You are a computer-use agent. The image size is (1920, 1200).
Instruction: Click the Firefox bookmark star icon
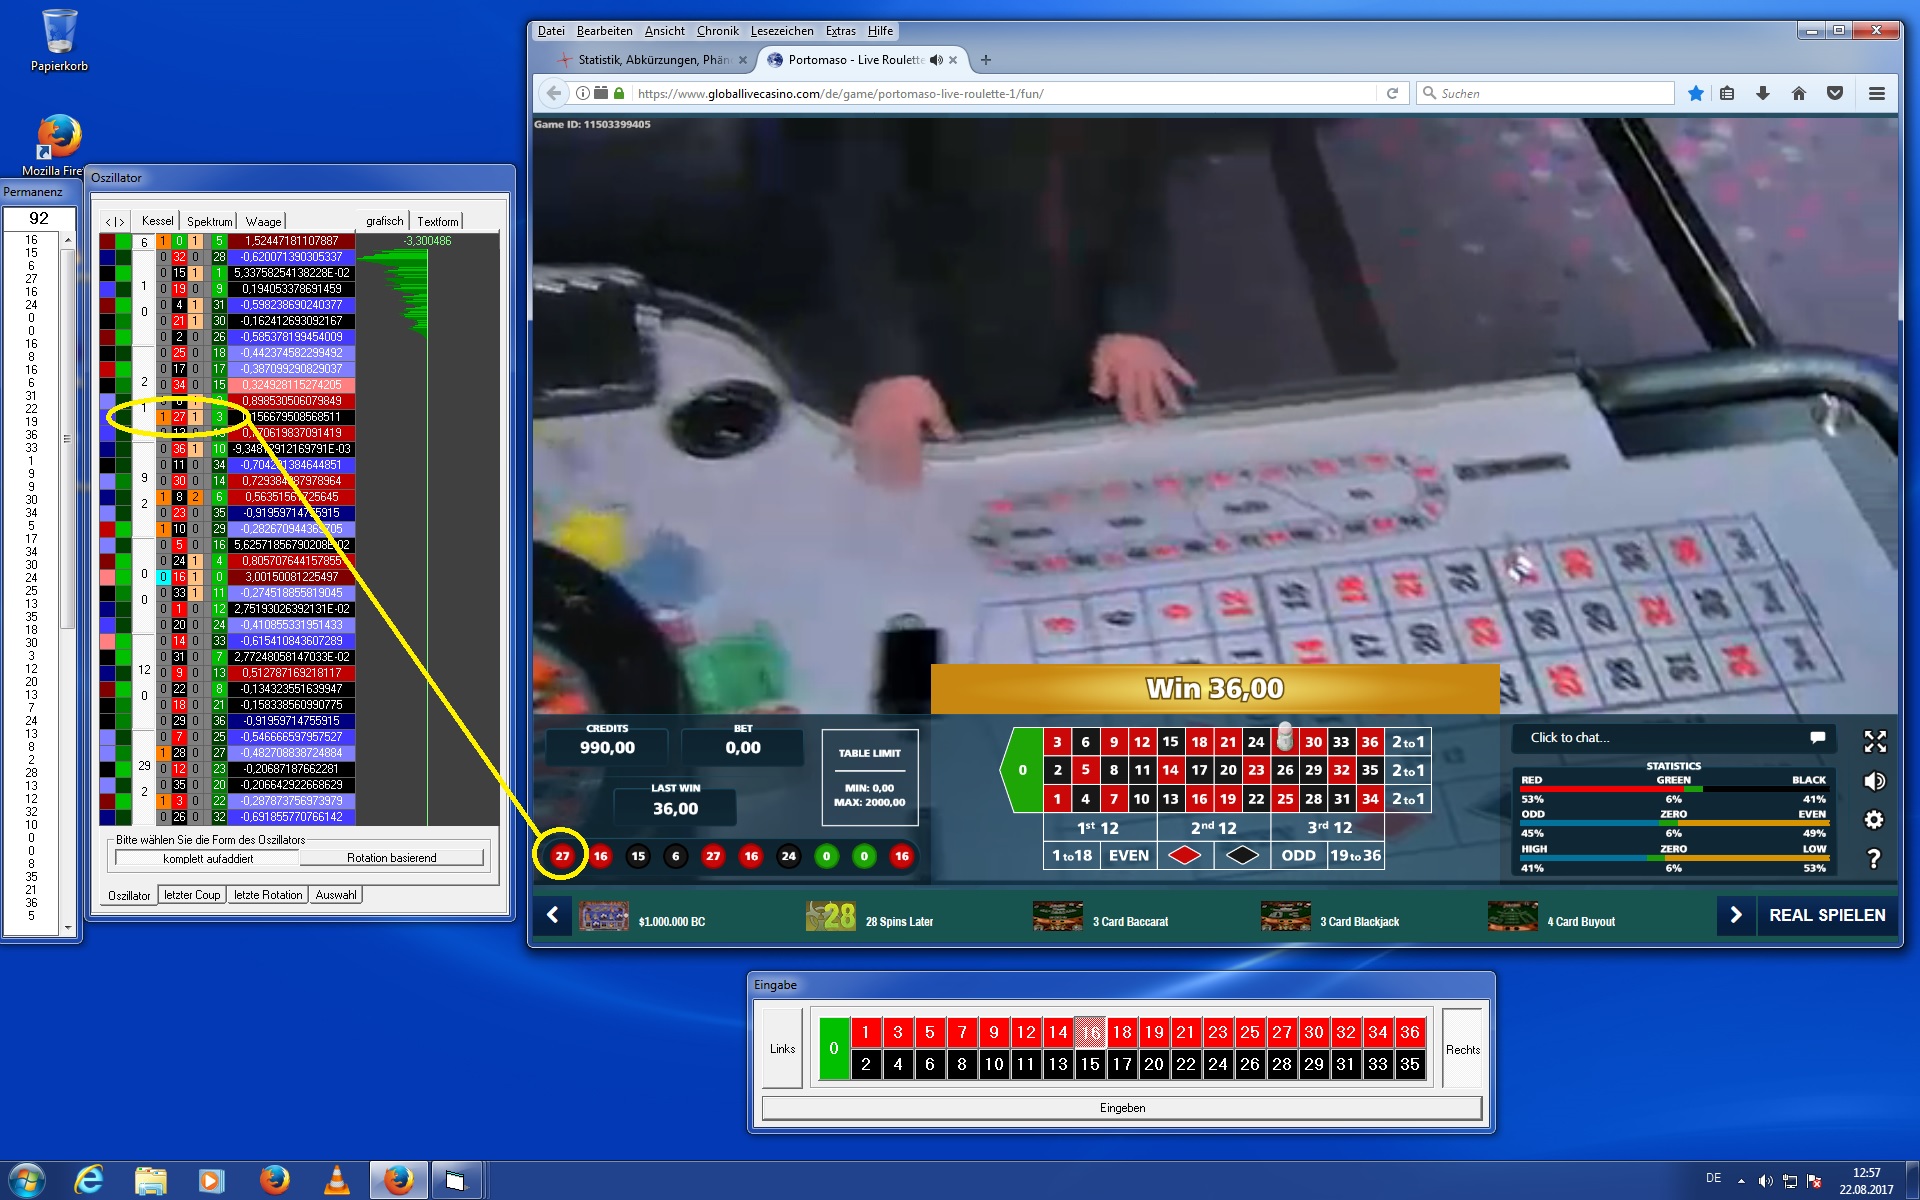(1695, 93)
